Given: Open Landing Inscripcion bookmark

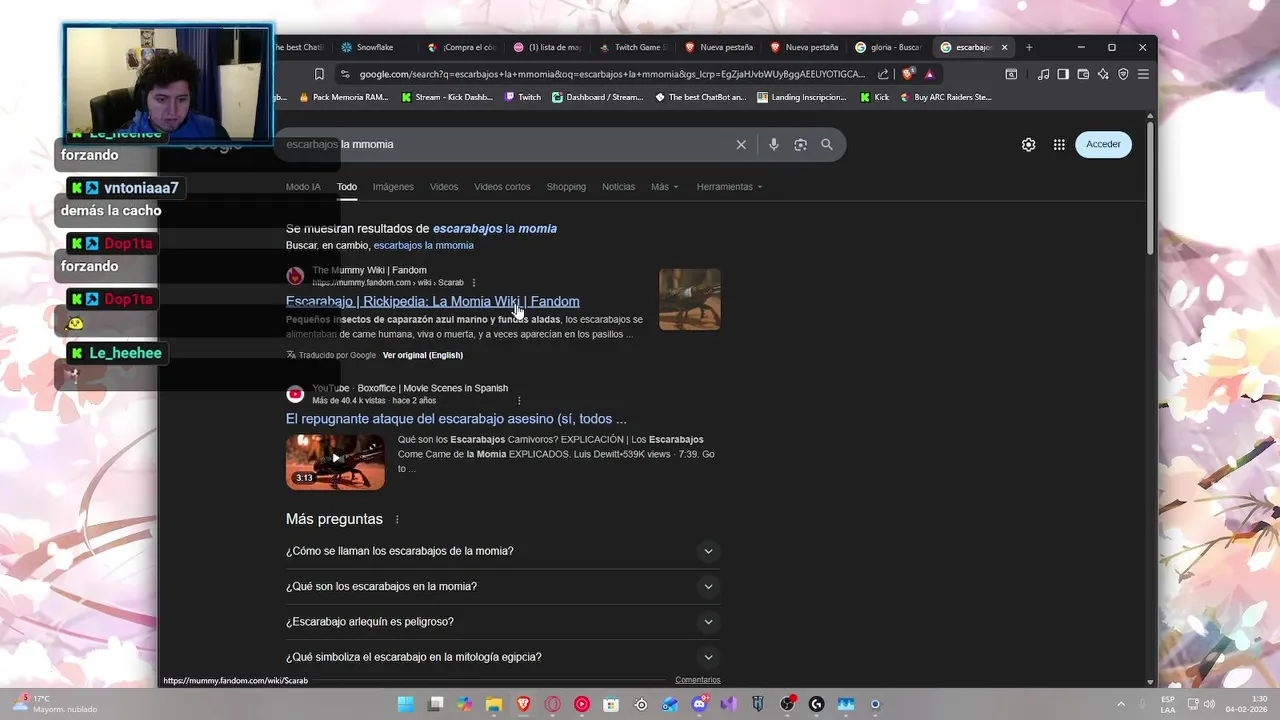Looking at the screenshot, I should click(803, 97).
